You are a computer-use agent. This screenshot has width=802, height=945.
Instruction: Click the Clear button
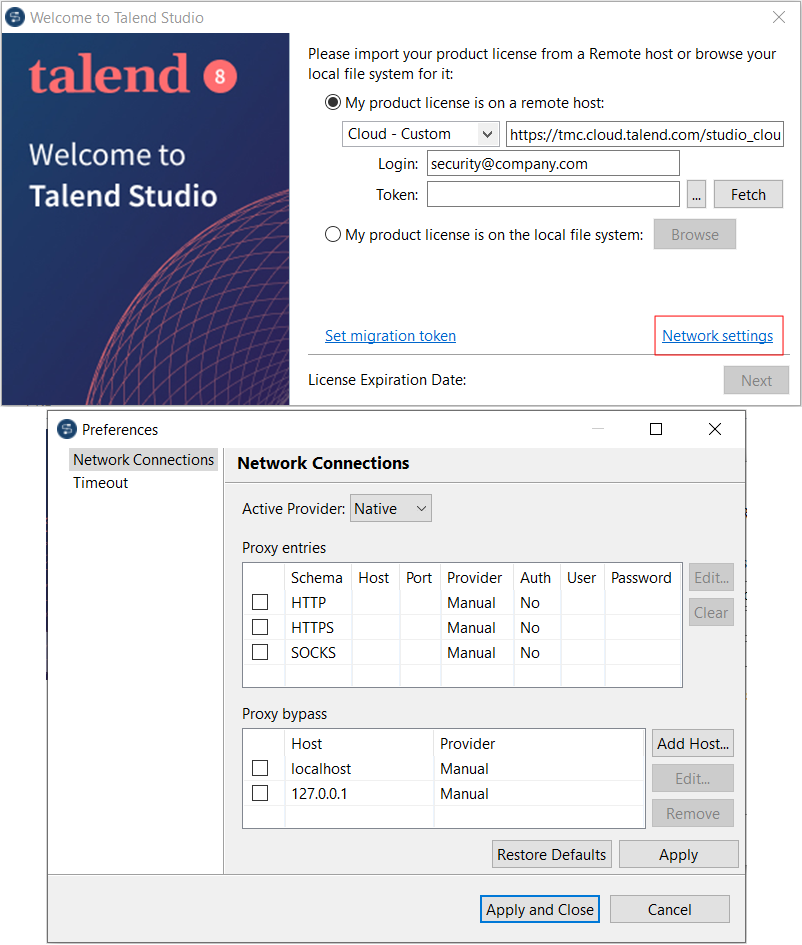pos(711,612)
